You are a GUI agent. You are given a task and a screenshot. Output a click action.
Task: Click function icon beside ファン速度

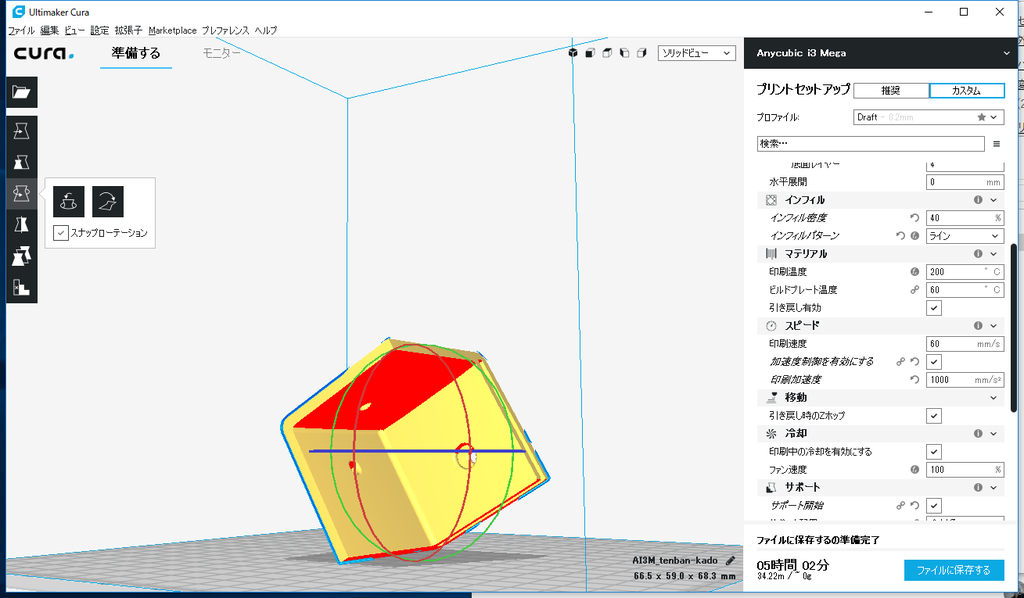(915, 469)
